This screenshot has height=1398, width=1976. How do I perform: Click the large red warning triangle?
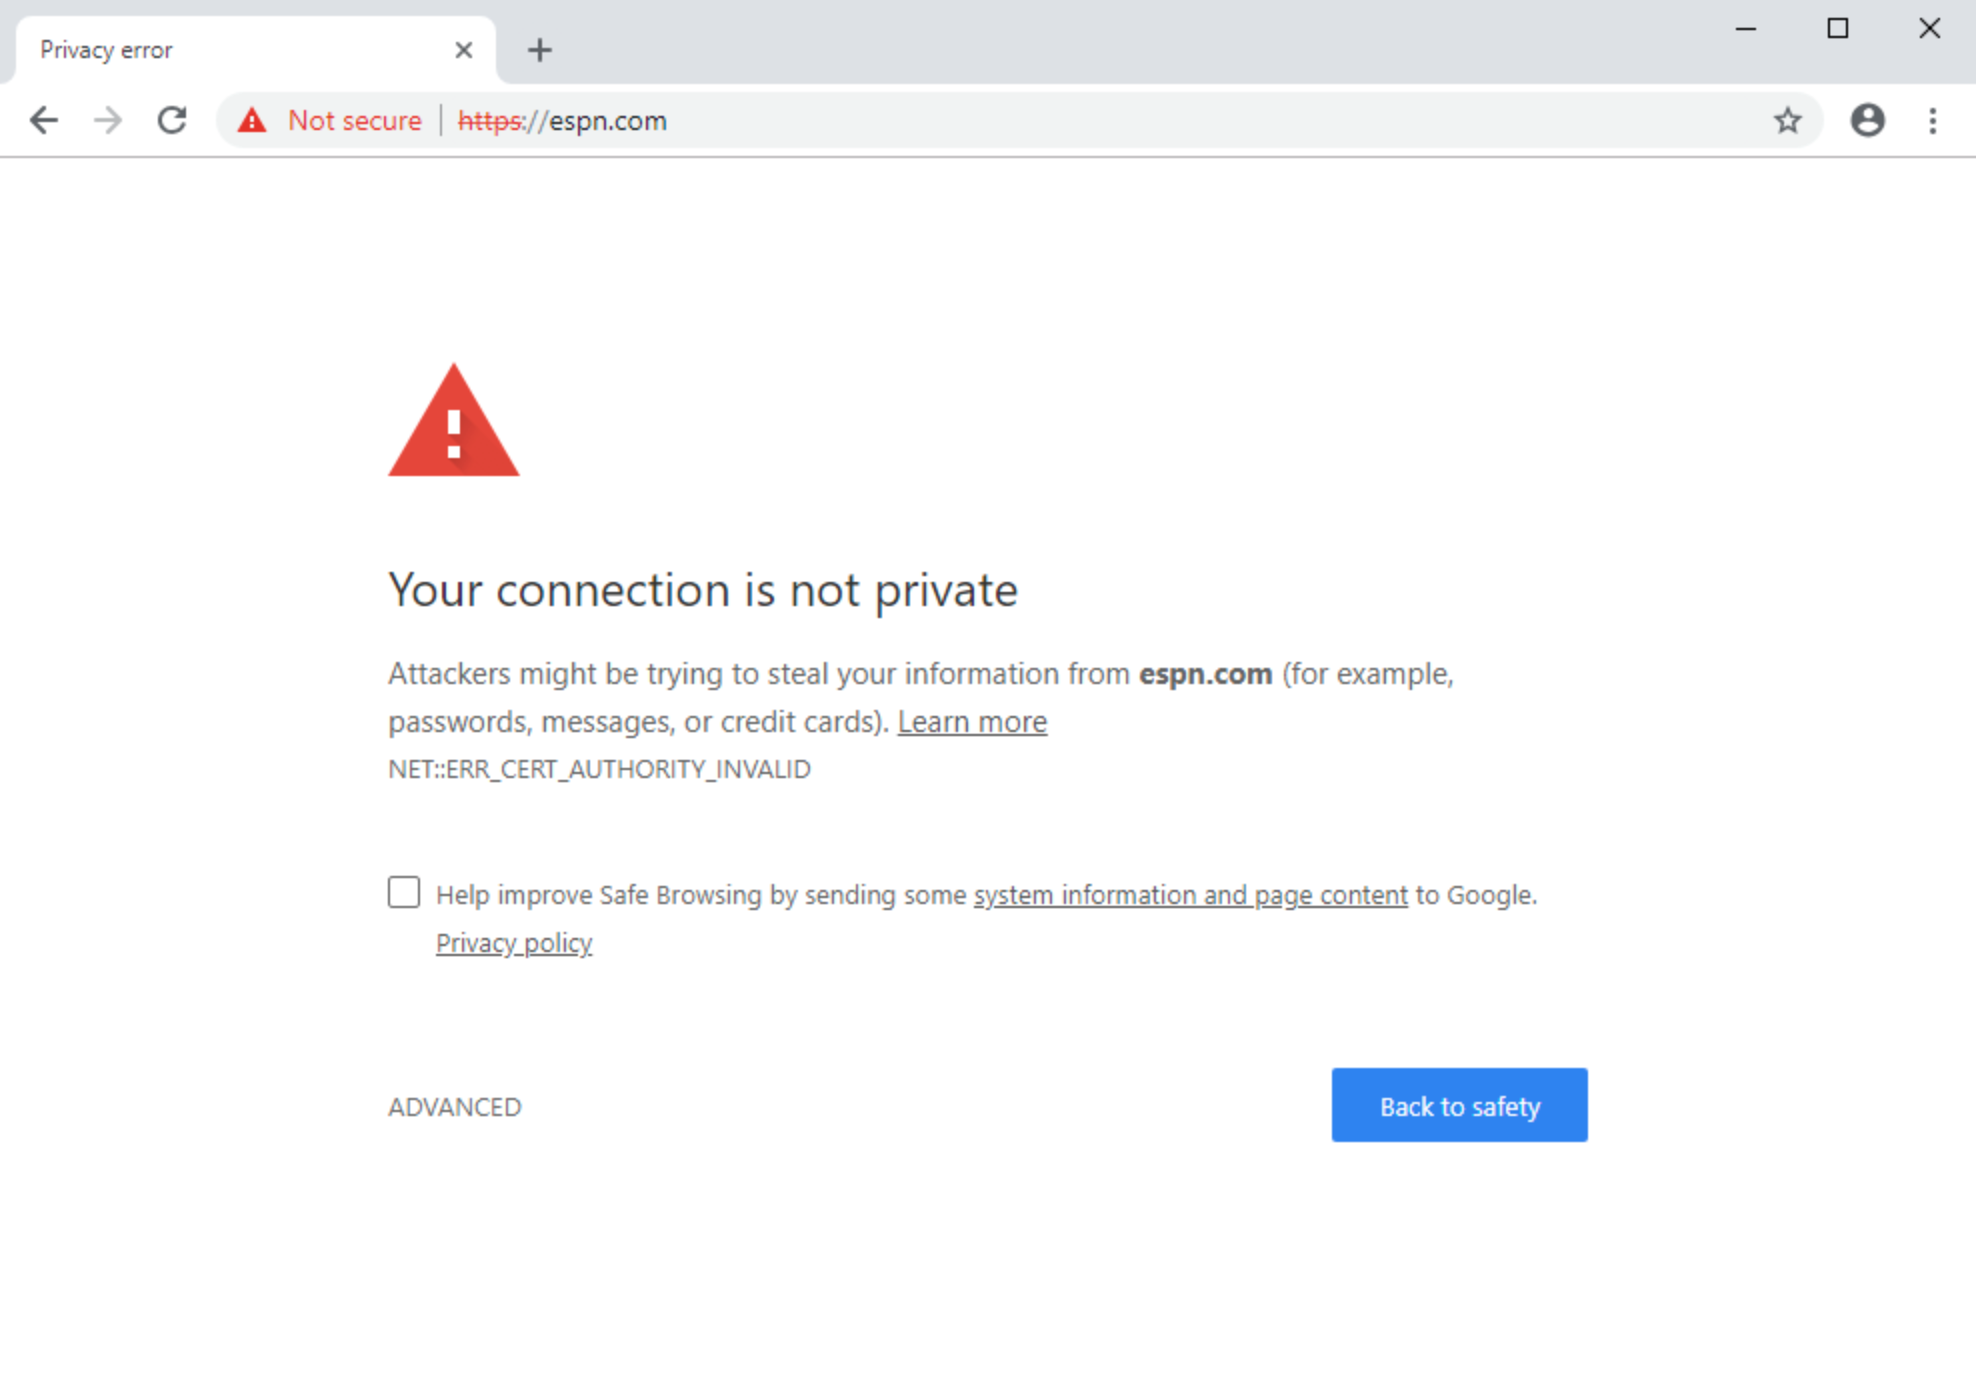coord(454,420)
